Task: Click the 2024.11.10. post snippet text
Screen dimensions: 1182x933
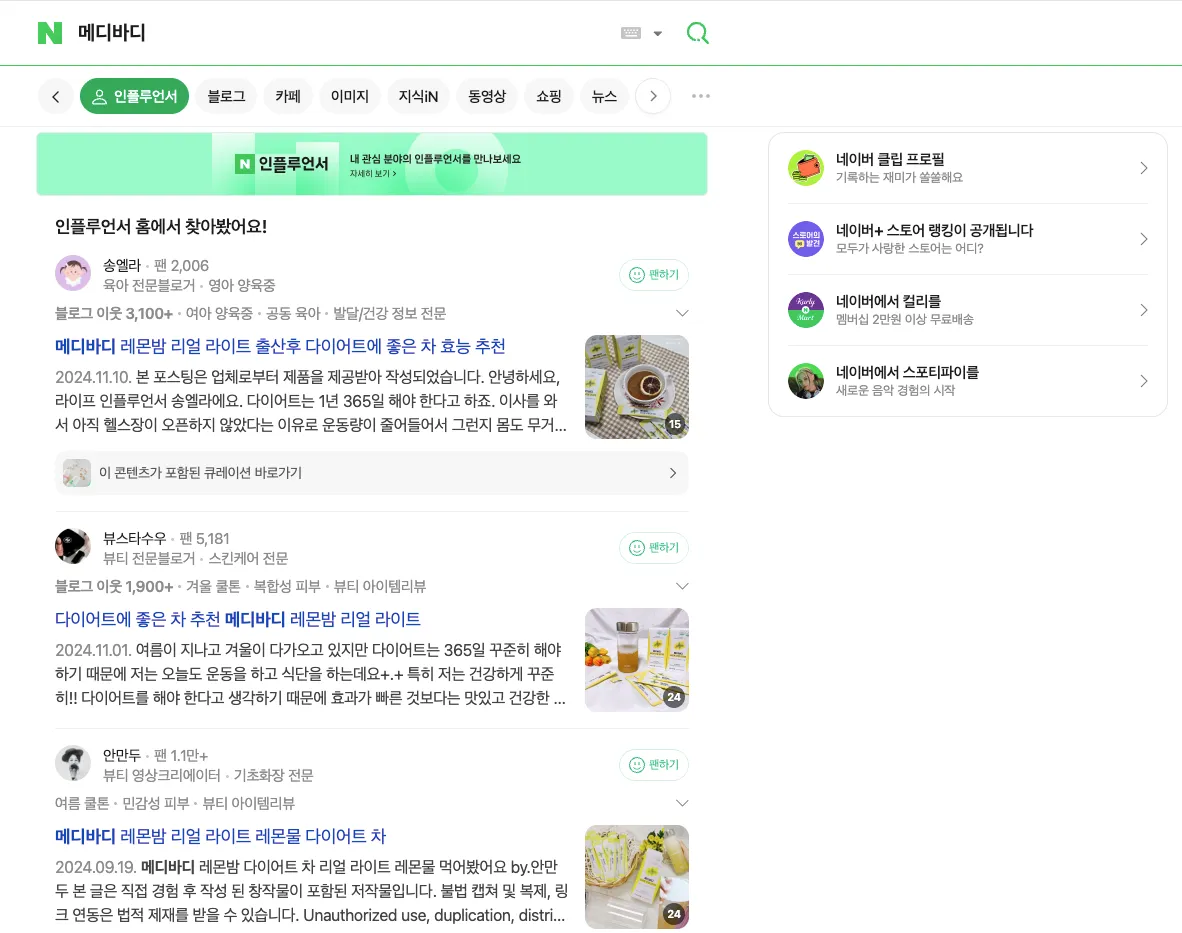Action: click(x=311, y=401)
